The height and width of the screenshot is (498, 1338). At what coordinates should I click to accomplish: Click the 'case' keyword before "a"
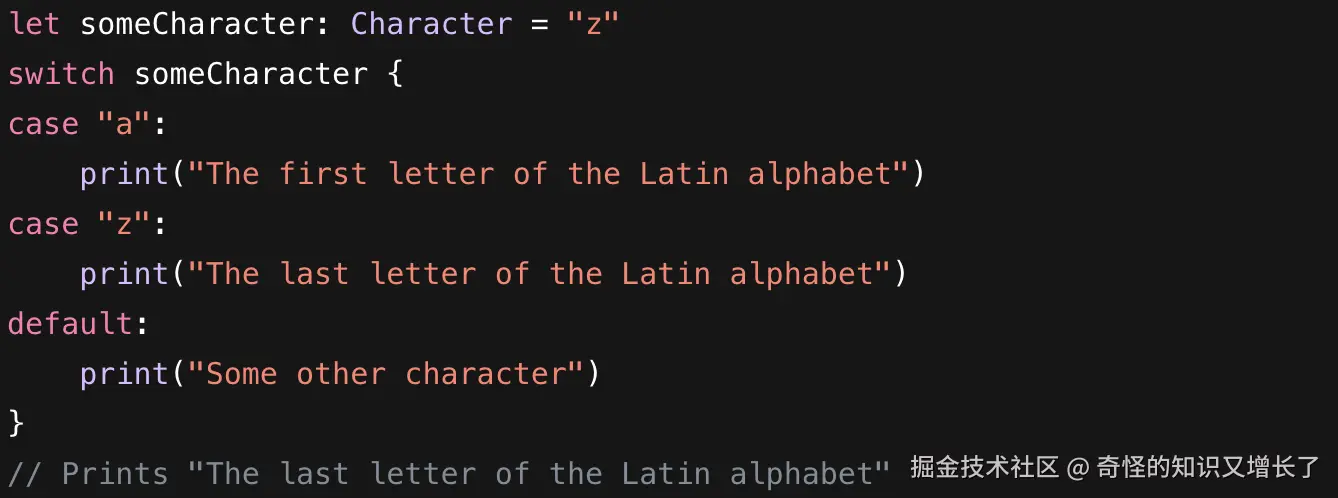pyautogui.click(x=44, y=124)
